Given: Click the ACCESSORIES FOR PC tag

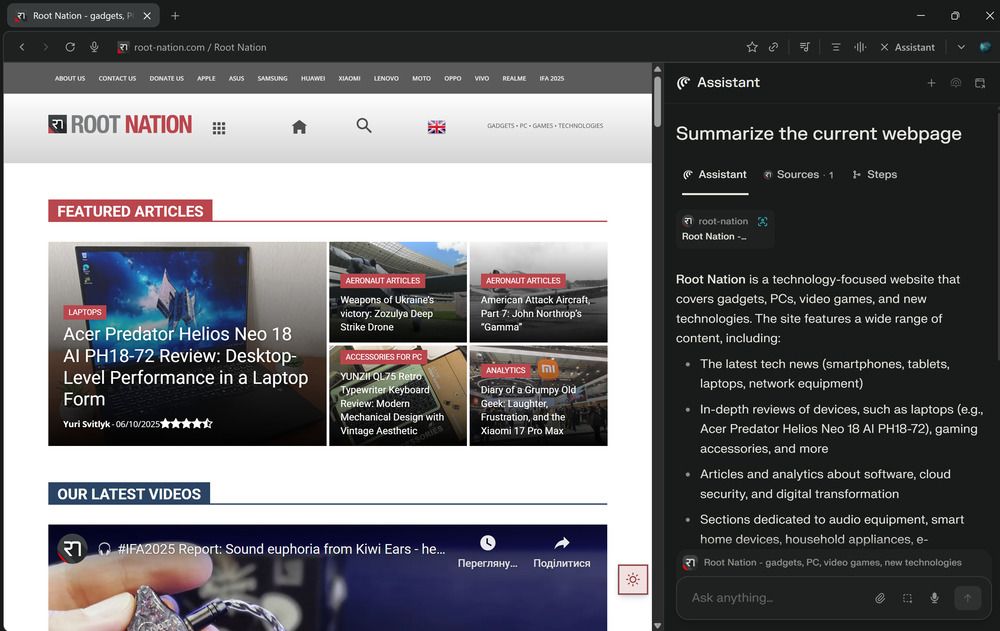Looking at the screenshot, I should [x=383, y=357].
